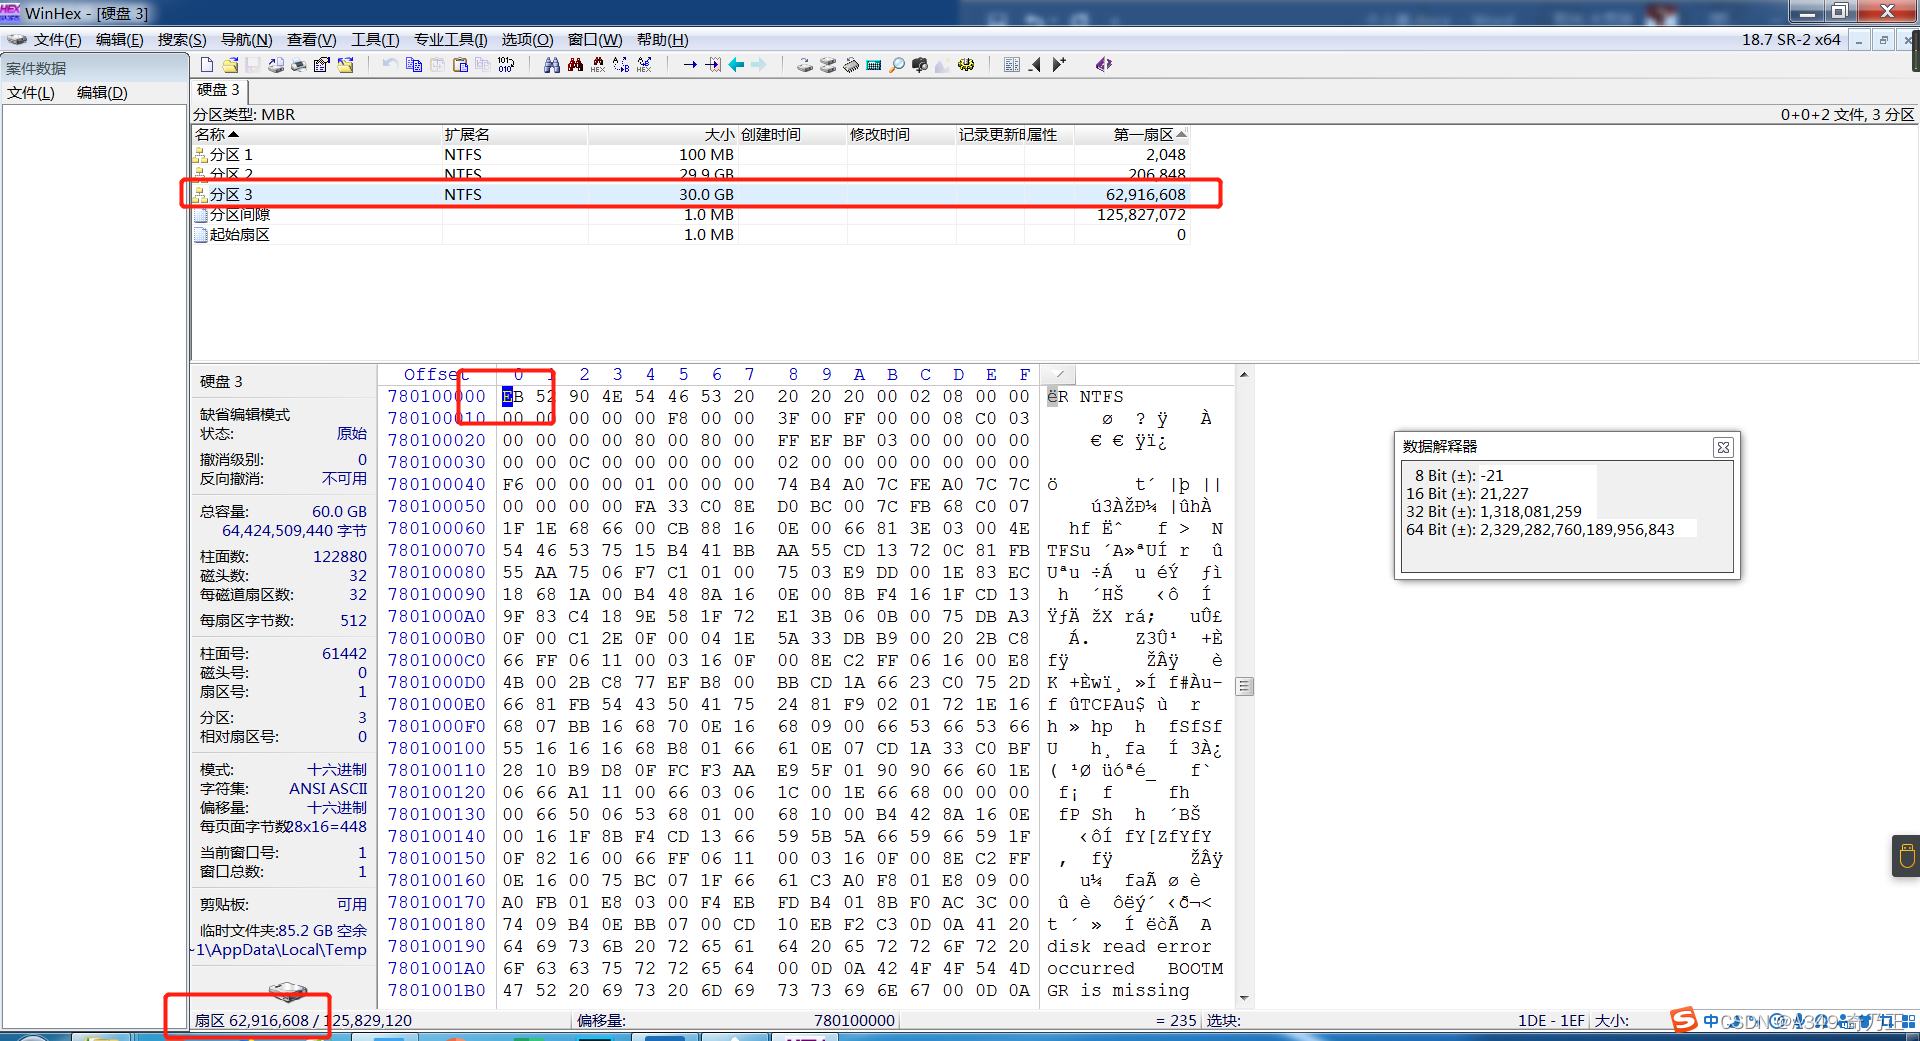Click the Open file folder icon

[x=230, y=65]
